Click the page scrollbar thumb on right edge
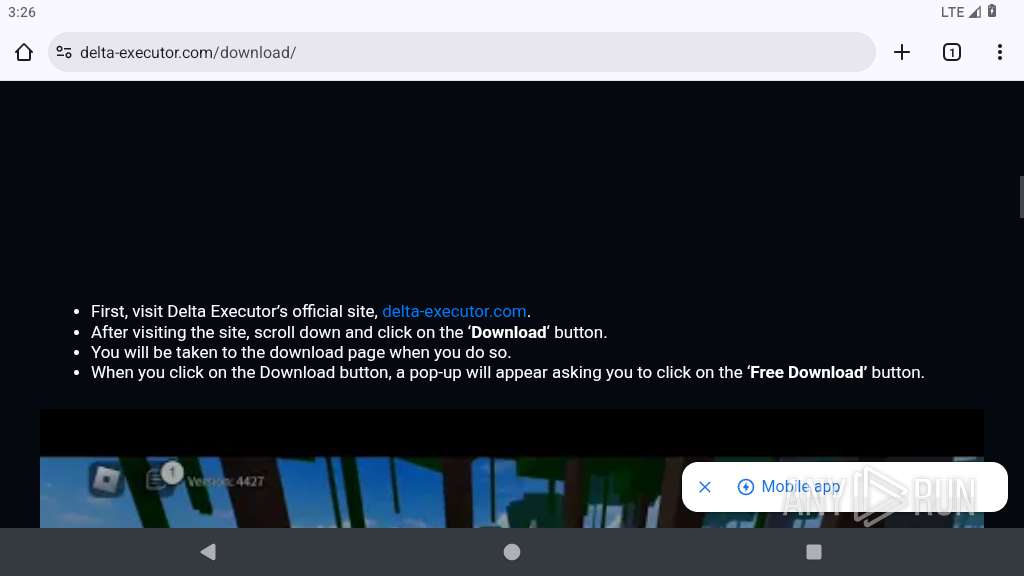Screen dimensions: 1024x576 [1021, 197]
